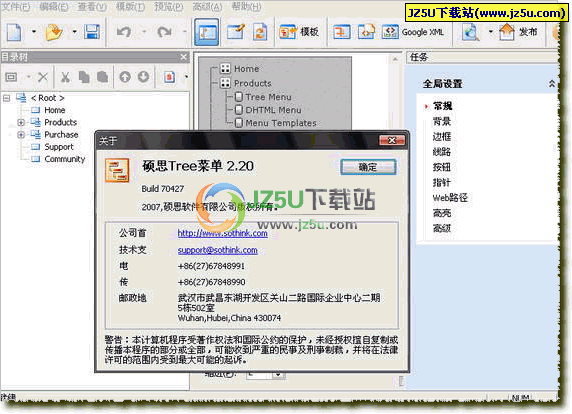The width and height of the screenshot is (572, 414).
Task: Close the 关于 dialog with the red X
Action: tap(392, 140)
